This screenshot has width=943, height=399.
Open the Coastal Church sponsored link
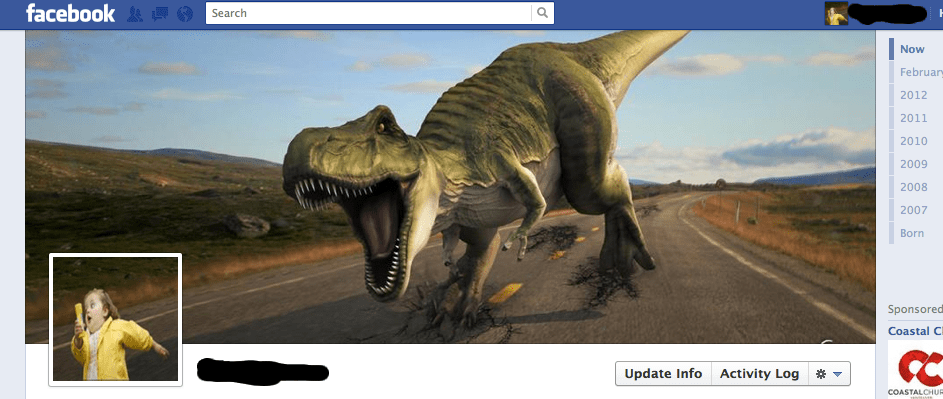click(915, 331)
